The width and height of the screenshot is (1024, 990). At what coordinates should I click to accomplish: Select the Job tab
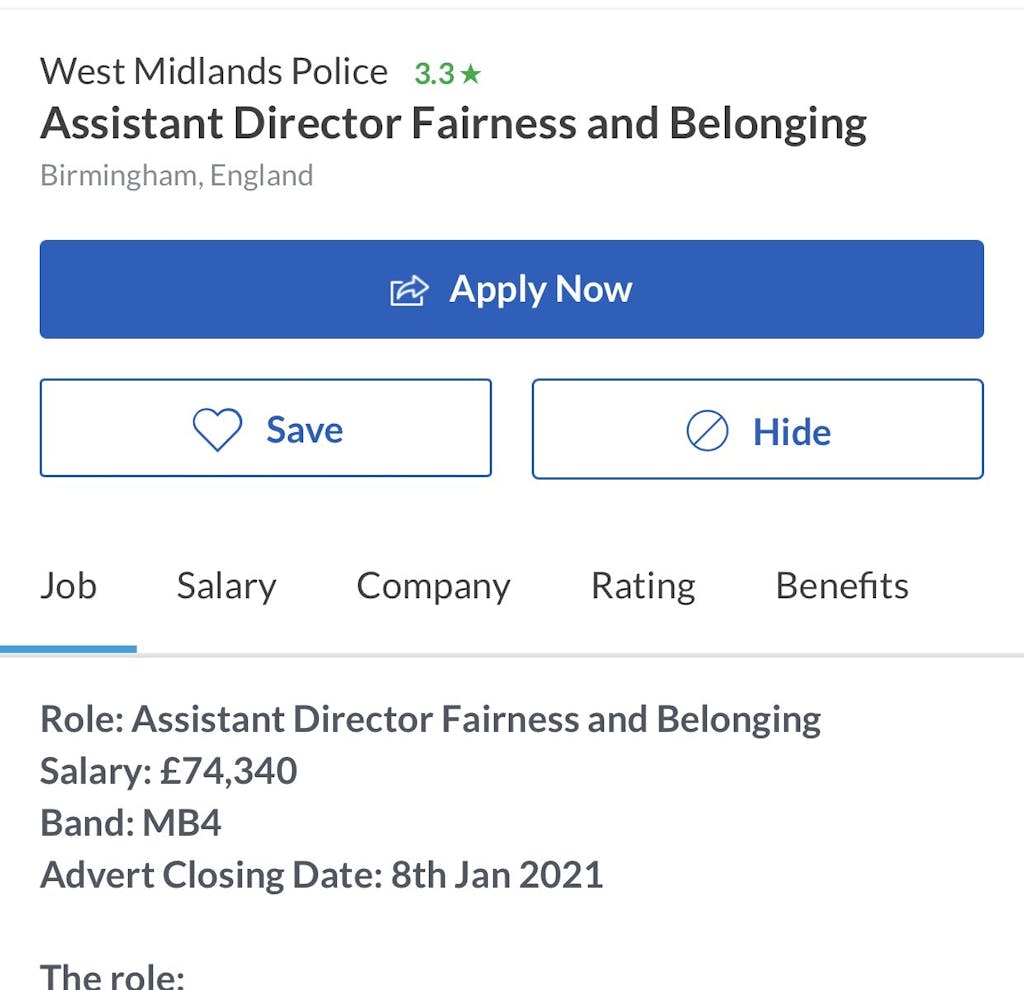(68, 586)
